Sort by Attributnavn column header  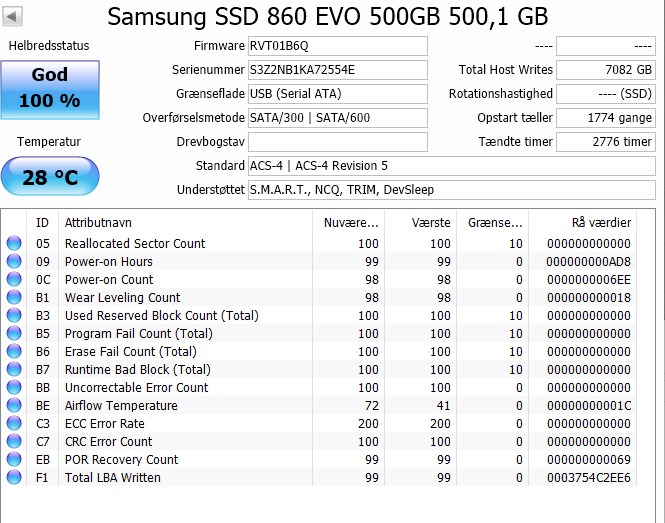coord(185,222)
